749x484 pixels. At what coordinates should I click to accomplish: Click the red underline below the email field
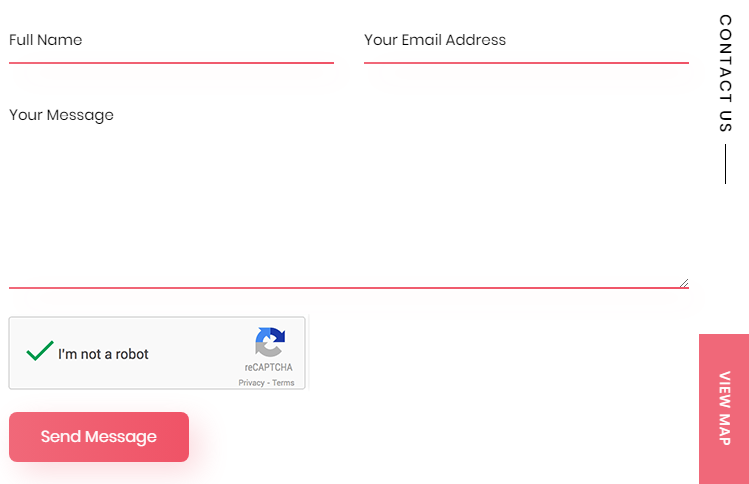[526, 63]
